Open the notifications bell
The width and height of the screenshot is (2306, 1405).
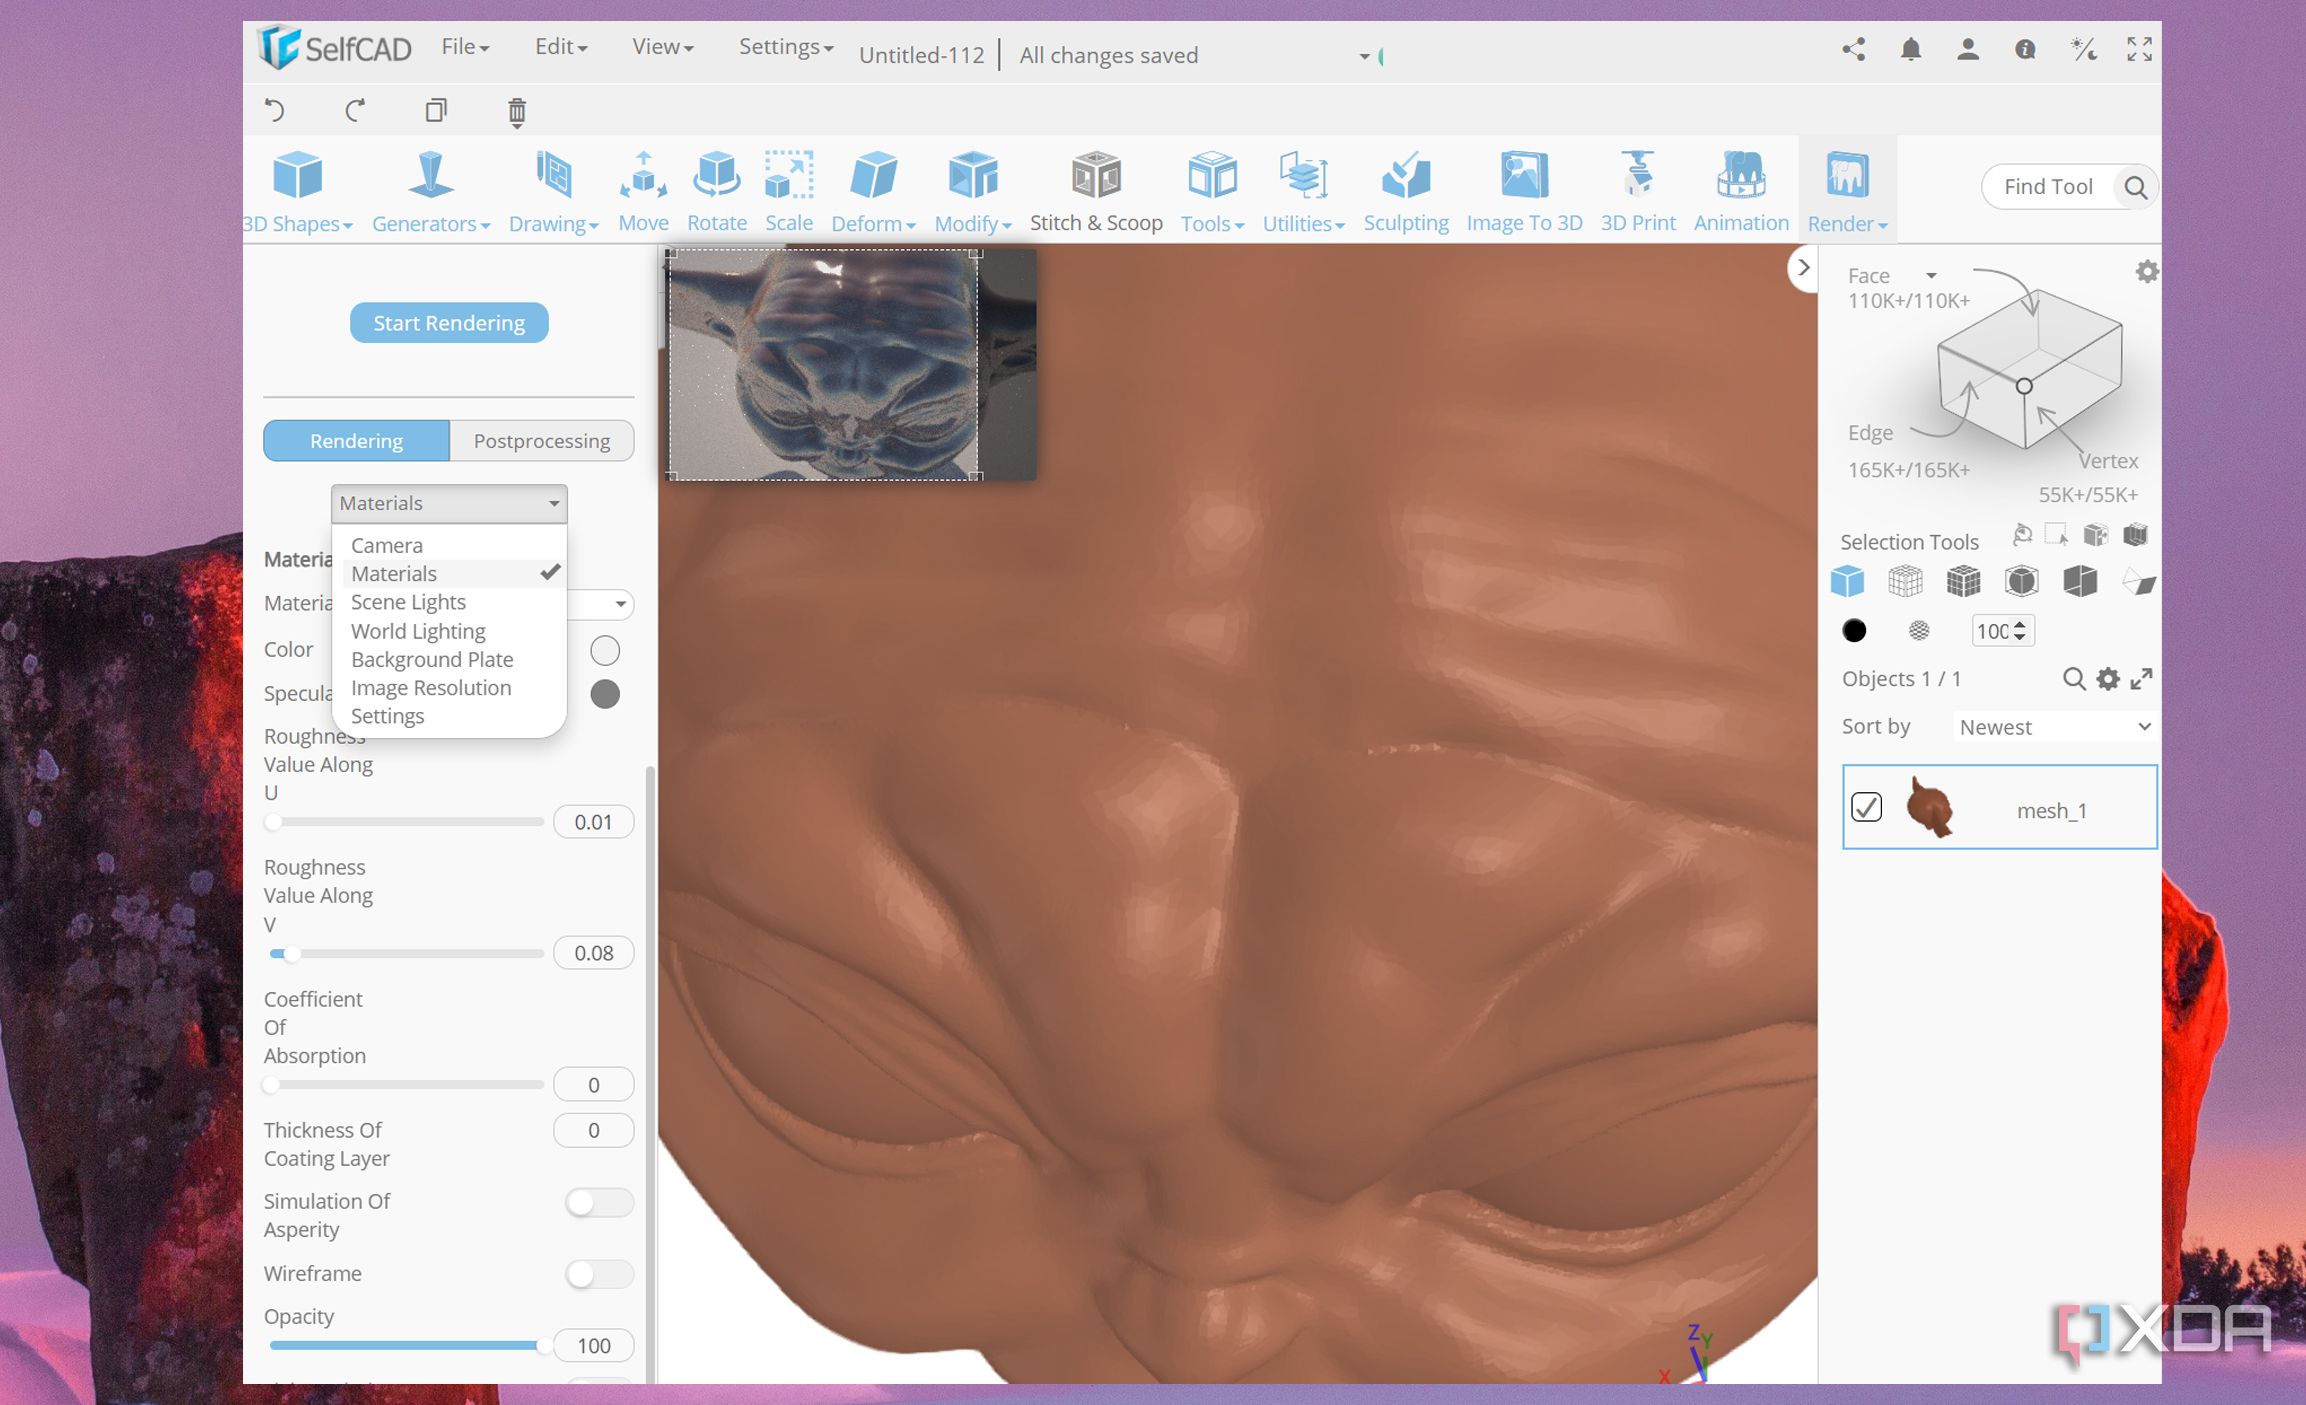(1910, 49)
